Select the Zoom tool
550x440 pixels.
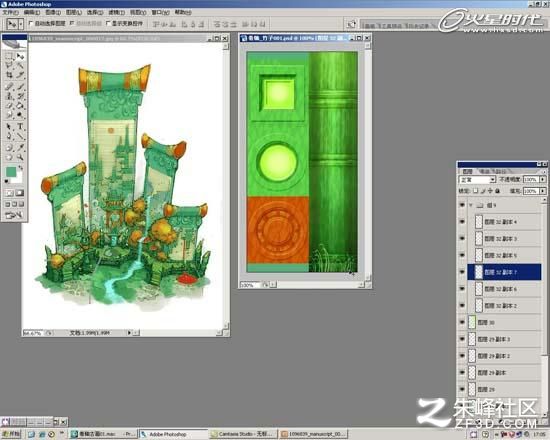click(20, 157)
